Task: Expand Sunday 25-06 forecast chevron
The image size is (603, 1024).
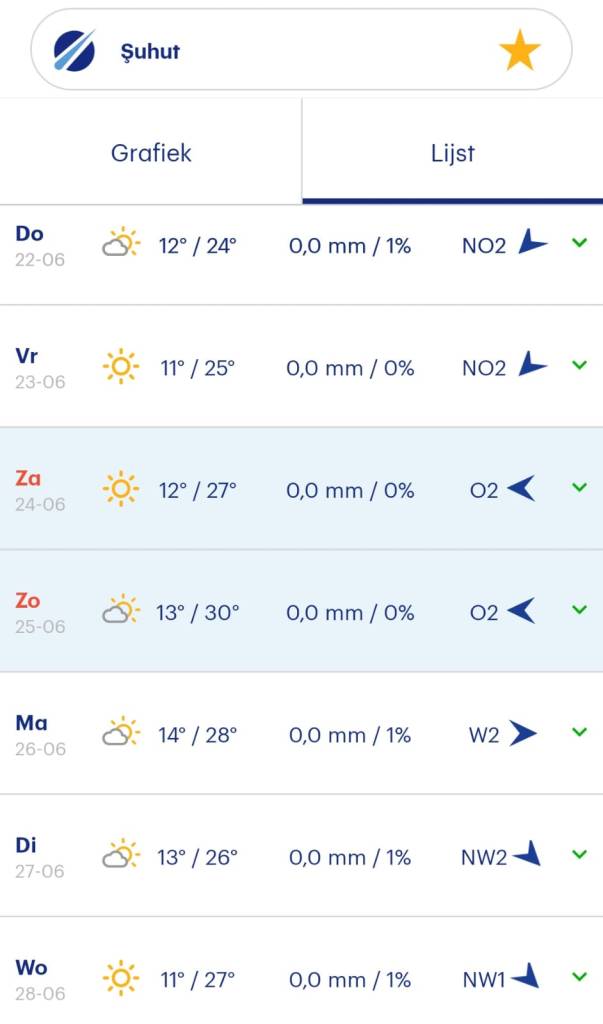Action: pos(579,610)
